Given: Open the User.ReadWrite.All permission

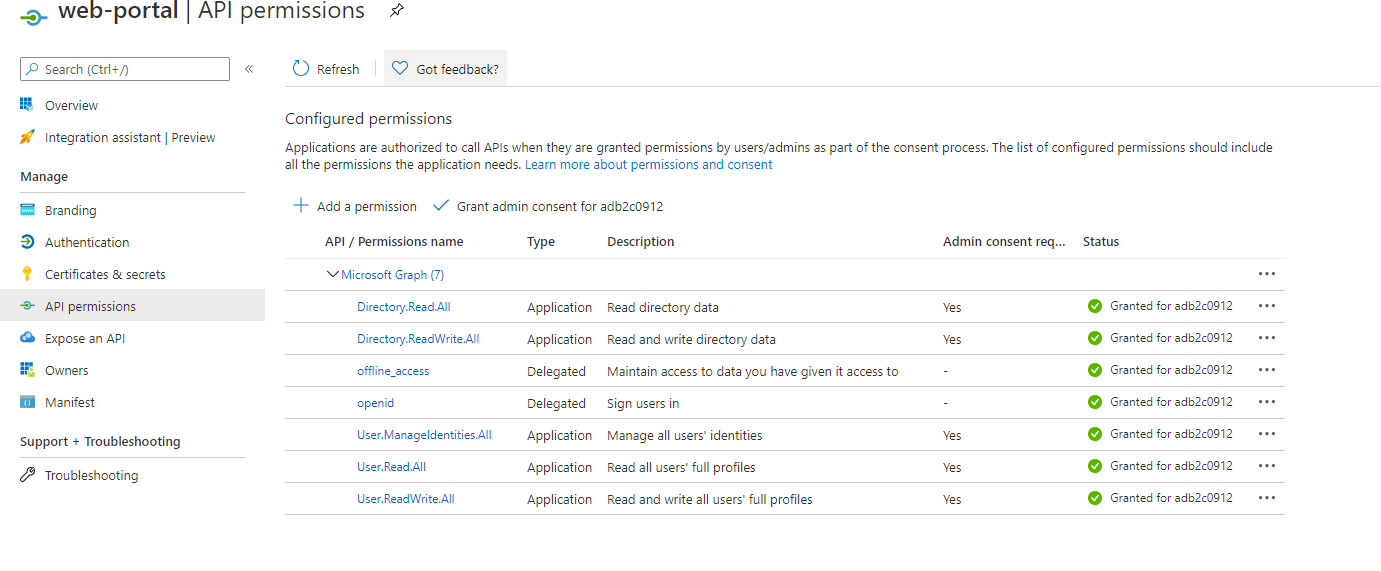Looking at the screenshot, I should click(405, 498).
